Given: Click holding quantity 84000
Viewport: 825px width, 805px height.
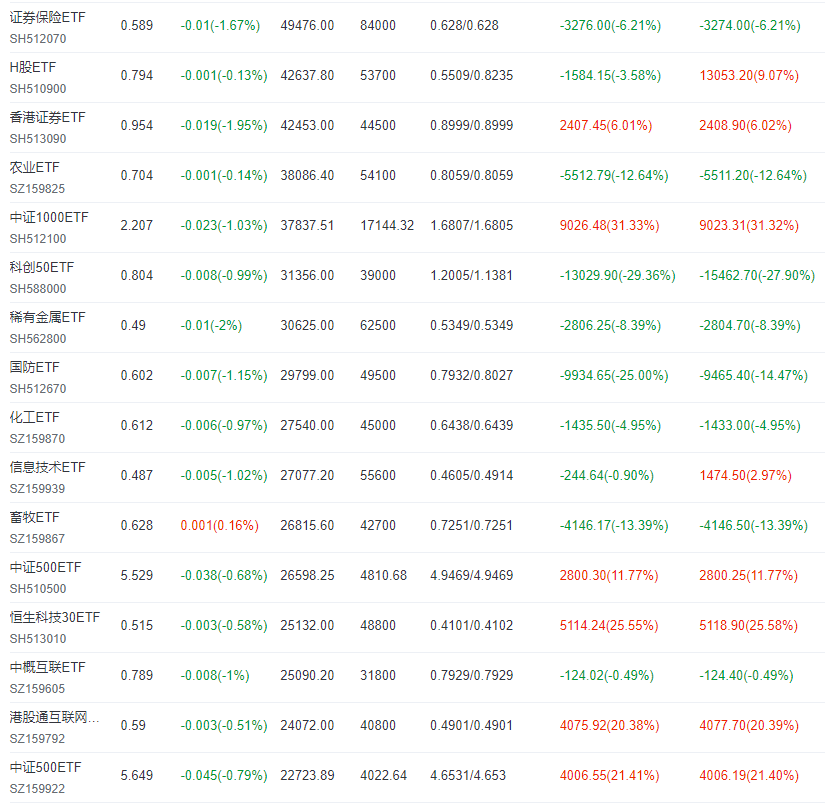Looking at the screenshot, I should 378,25.
